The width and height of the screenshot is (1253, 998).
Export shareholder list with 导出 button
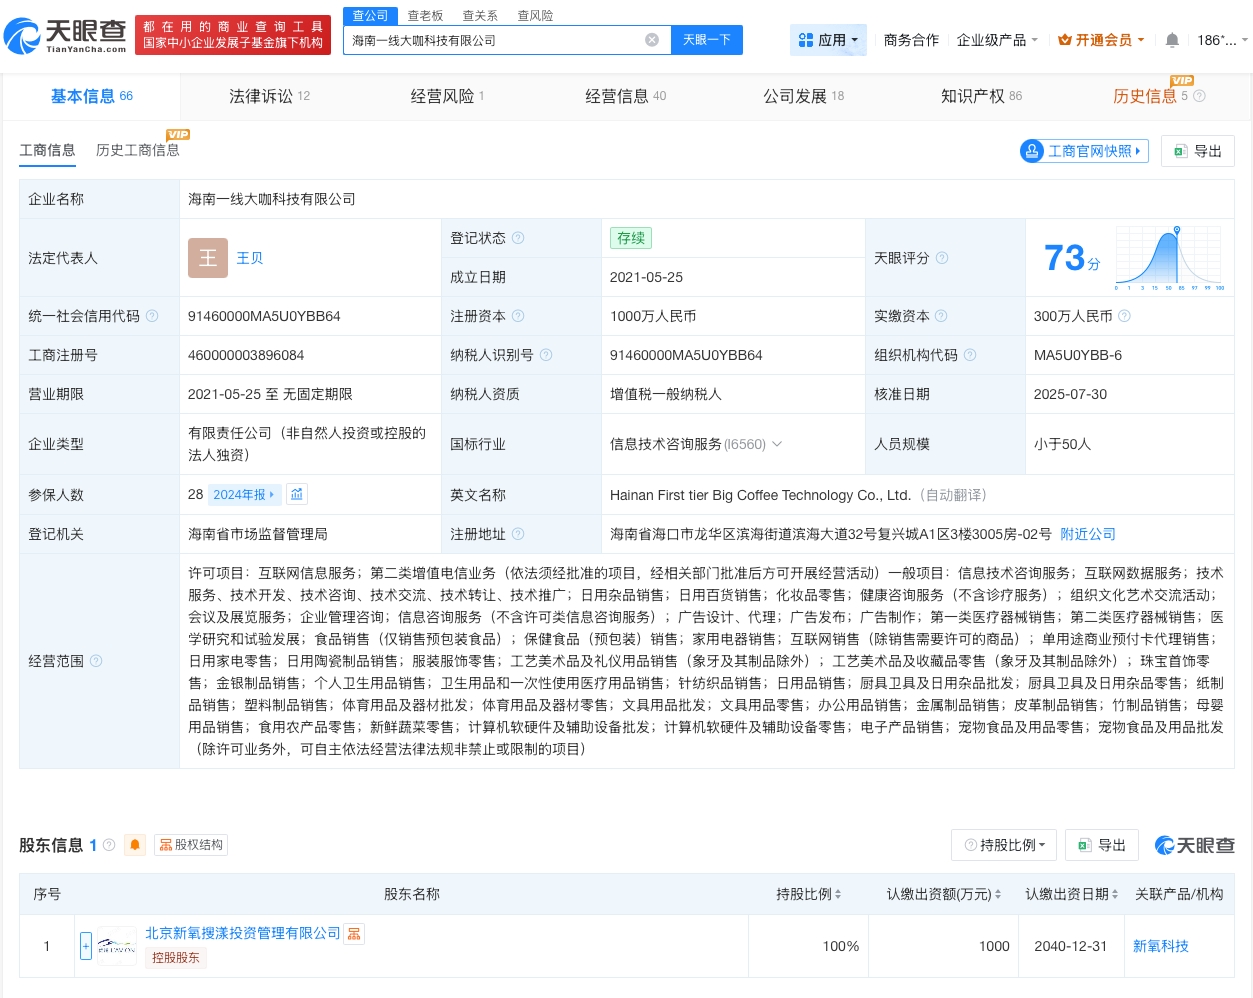coord(1101,845)
